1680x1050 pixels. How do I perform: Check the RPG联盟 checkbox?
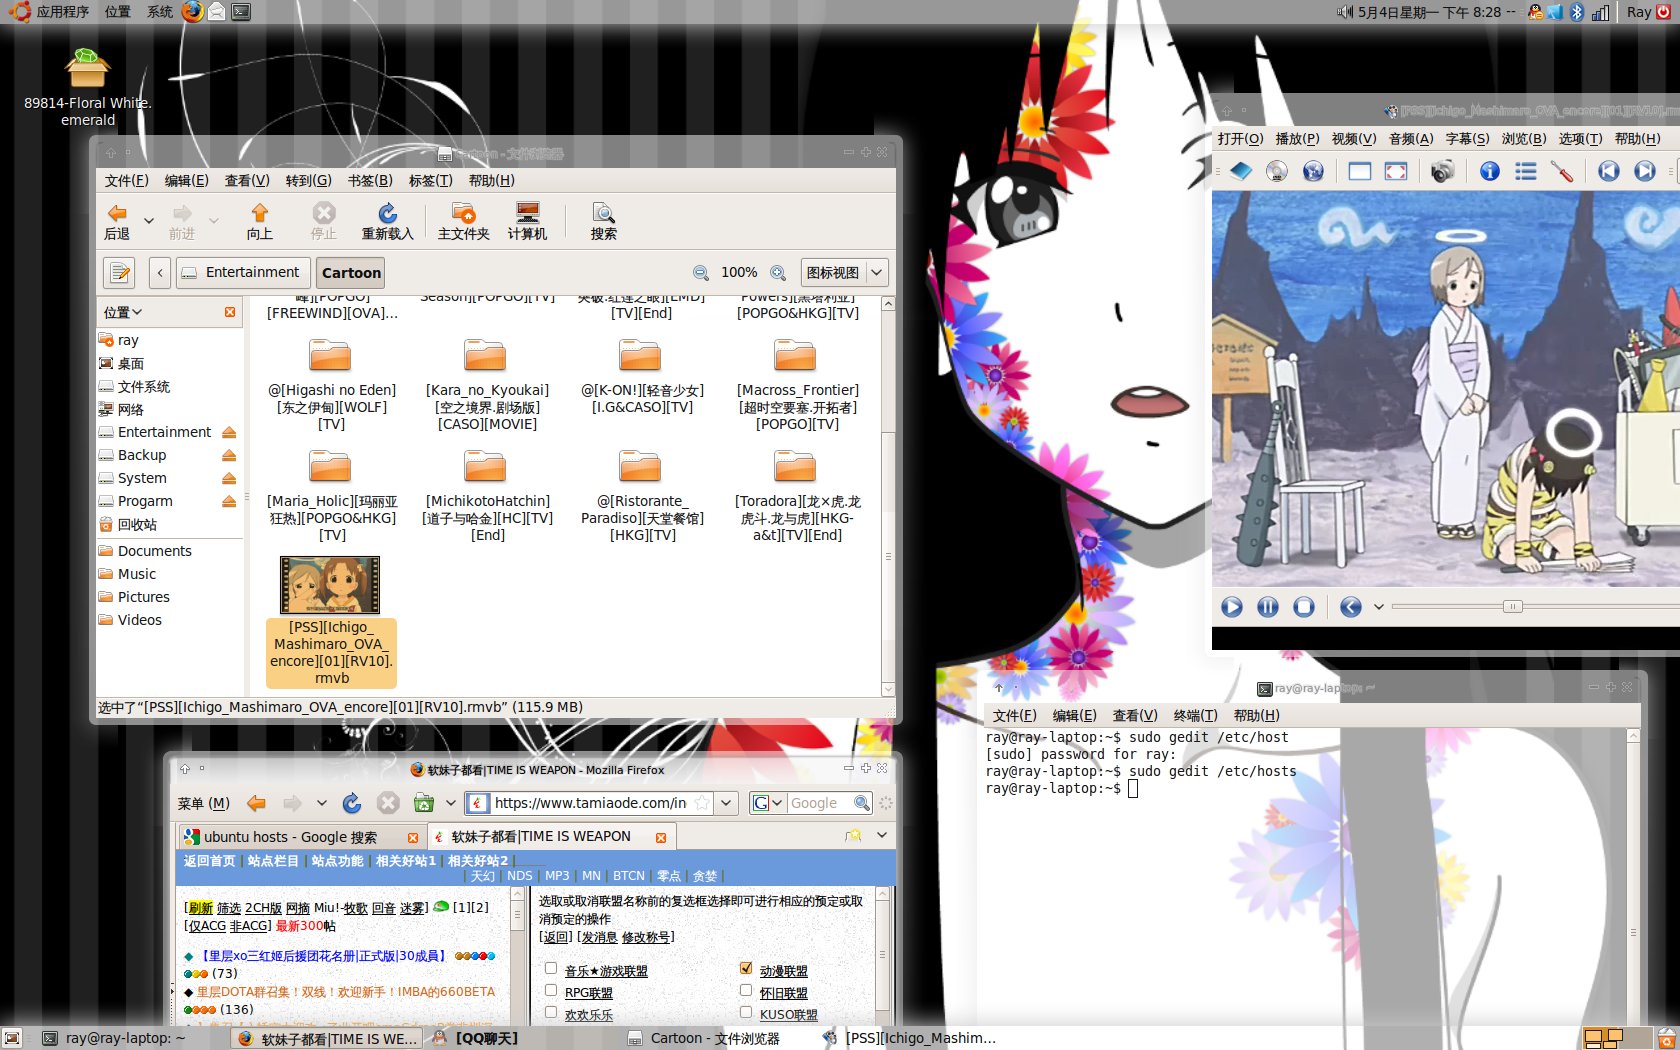pos(551,990)
